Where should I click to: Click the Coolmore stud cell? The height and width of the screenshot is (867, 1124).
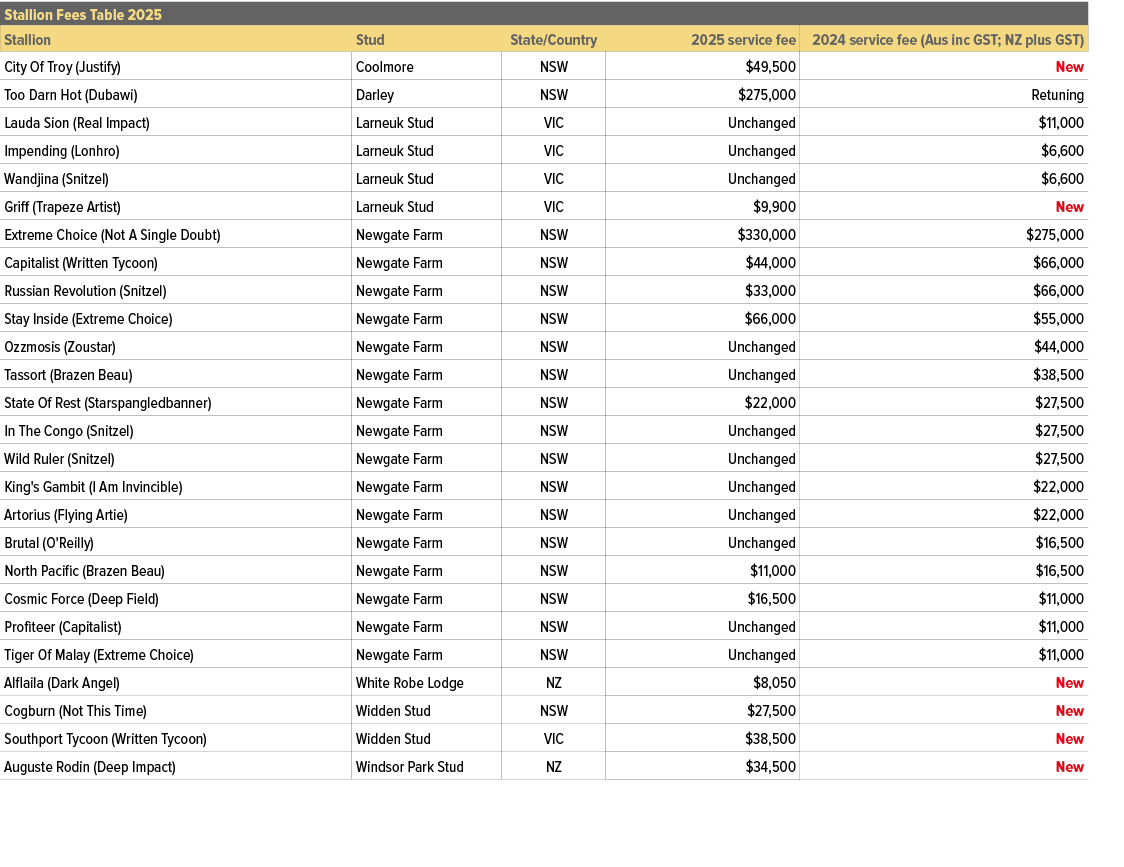pyautogui.click(x=384, y=67)
